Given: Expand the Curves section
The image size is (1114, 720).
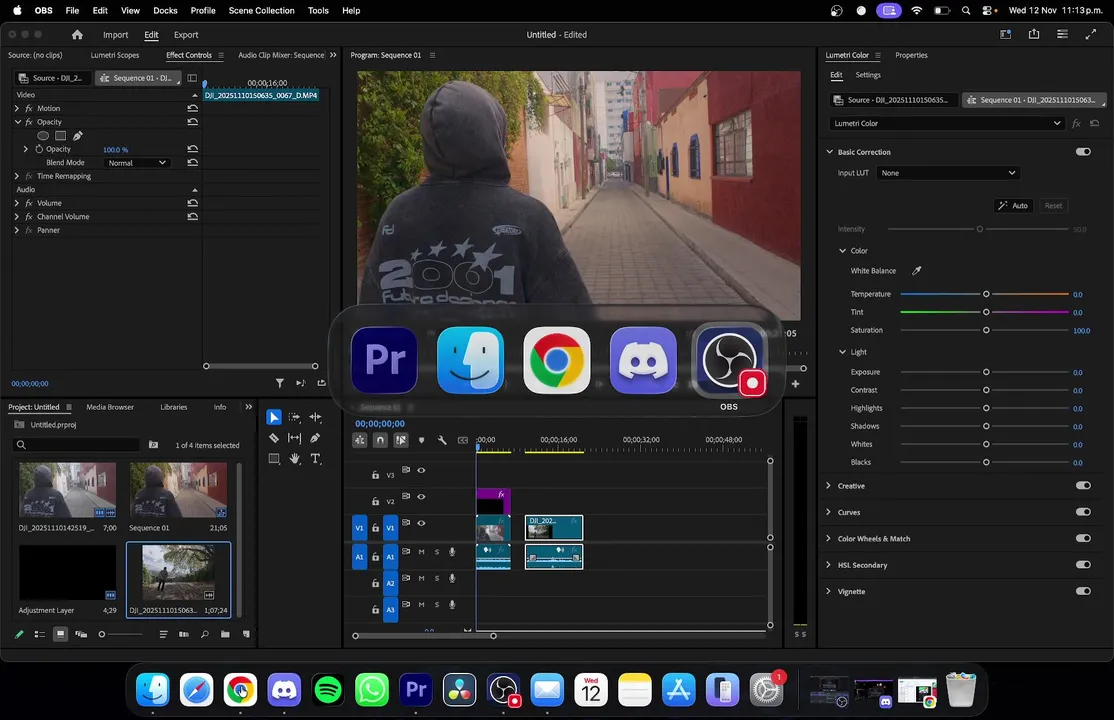Looking at the screenshot, I should pos(828,512).
